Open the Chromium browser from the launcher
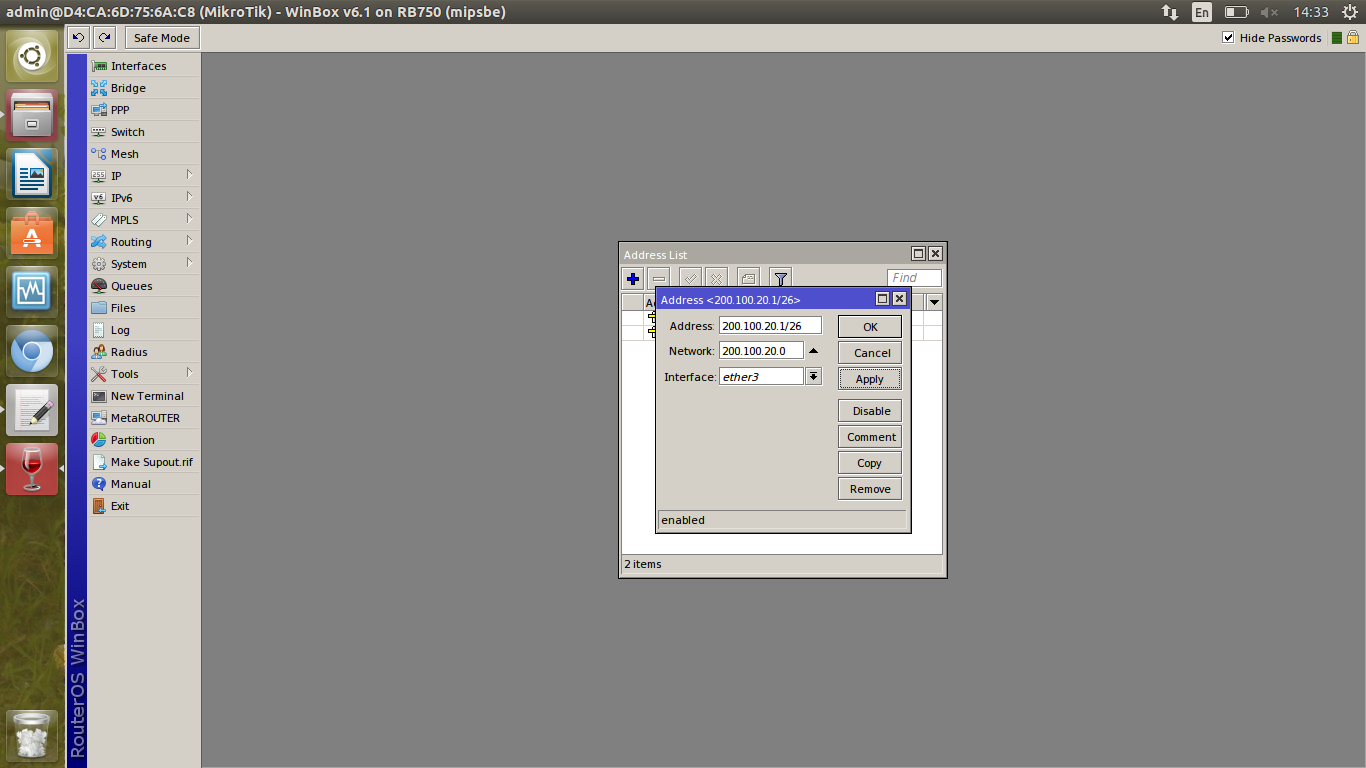Screen dimensions: 1366x768 (x=32, y=351)
